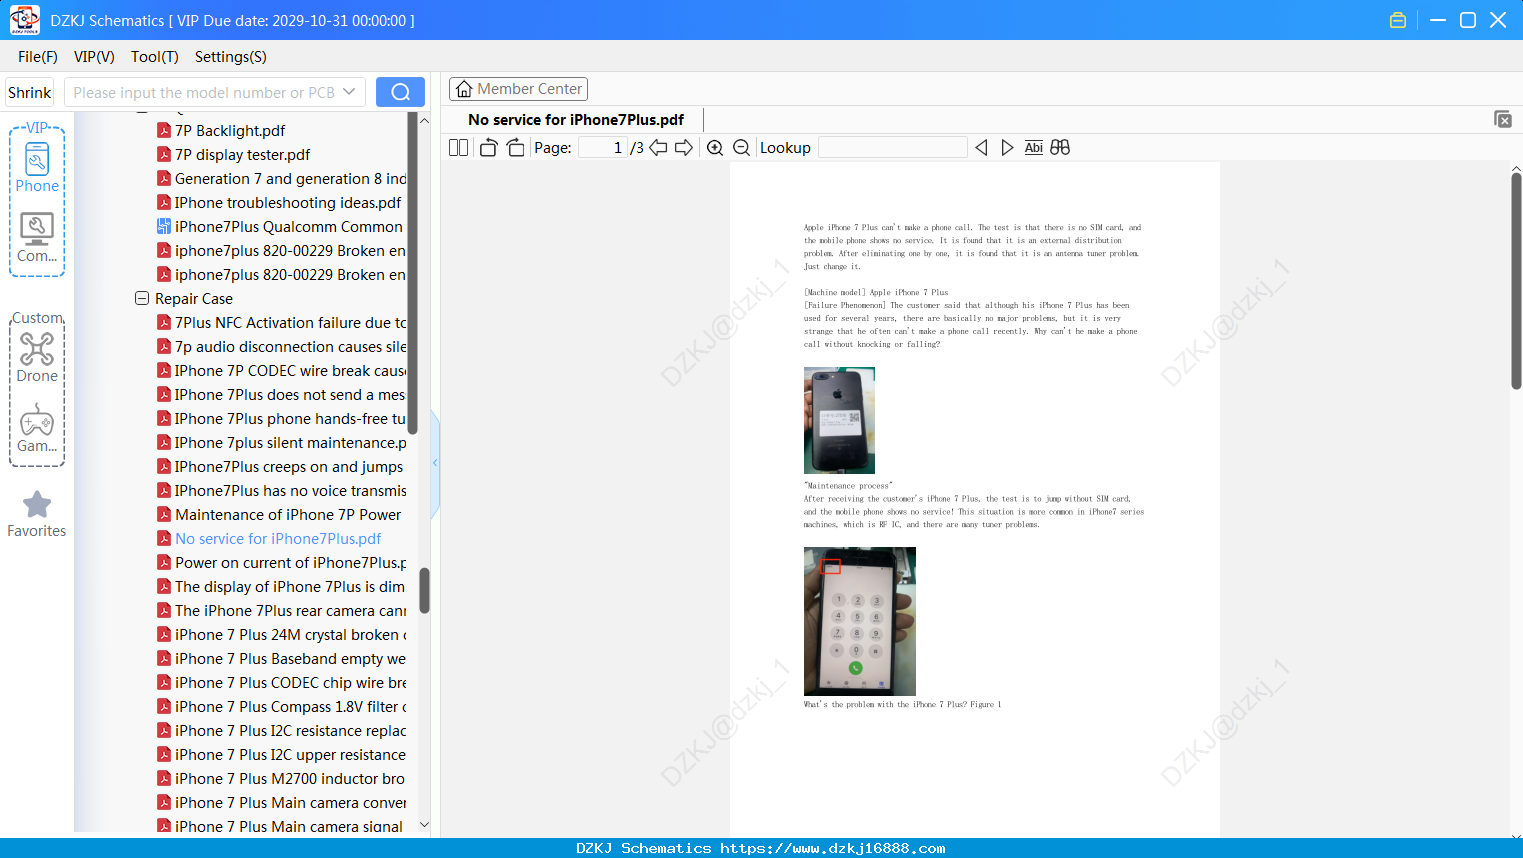
Task: Go to the next PDF page
Action: point(684,148)
